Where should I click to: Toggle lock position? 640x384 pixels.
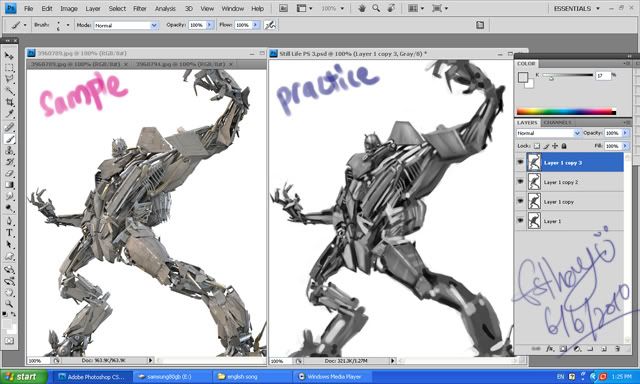pos(555,146)
